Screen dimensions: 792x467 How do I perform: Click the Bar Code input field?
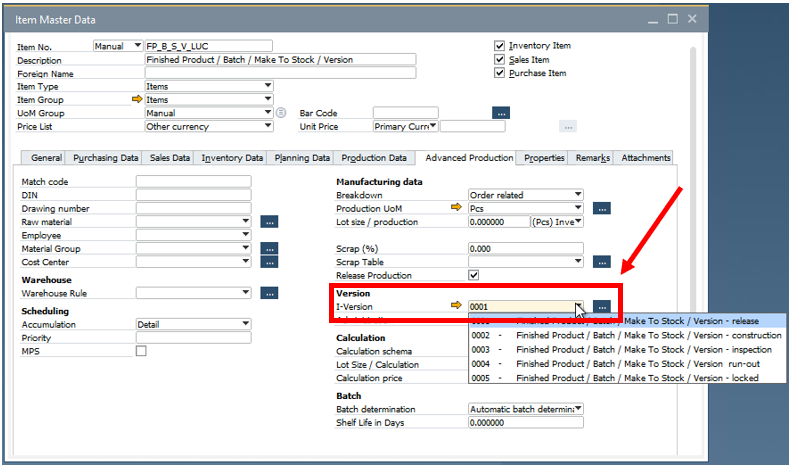click(x=406, y=113)
